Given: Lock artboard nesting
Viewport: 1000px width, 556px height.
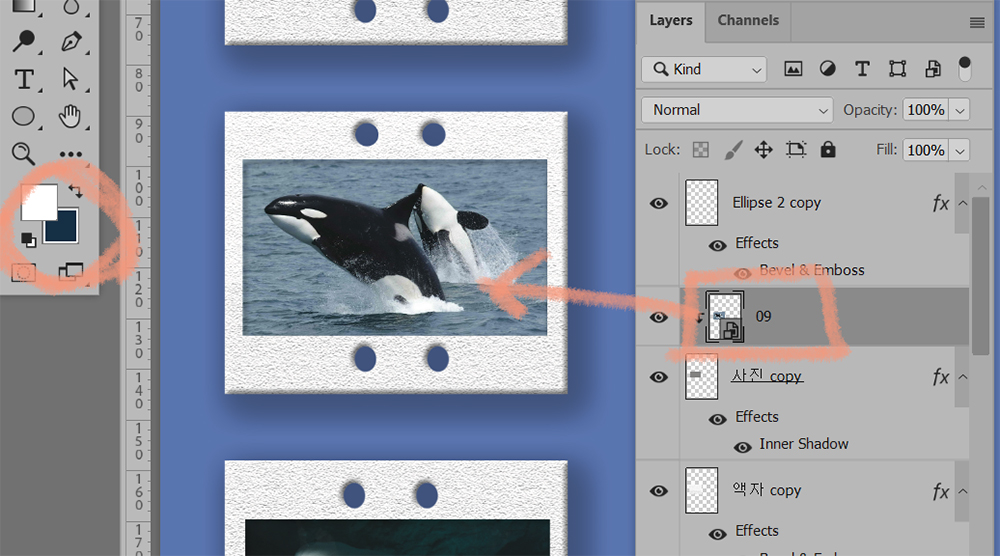Looking at the screenshot, I should click(x=796, y=150).
